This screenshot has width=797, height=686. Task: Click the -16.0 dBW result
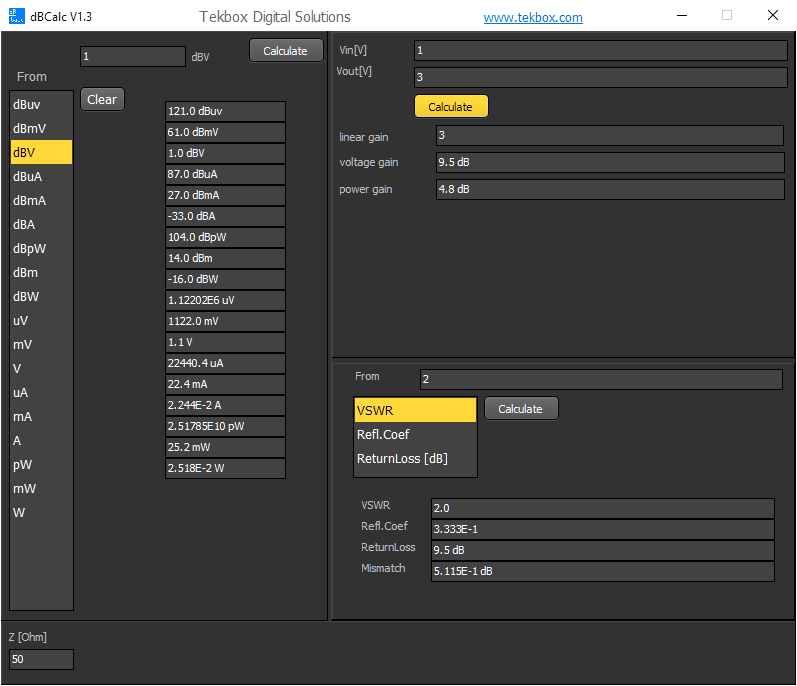[x=225, y=279]
